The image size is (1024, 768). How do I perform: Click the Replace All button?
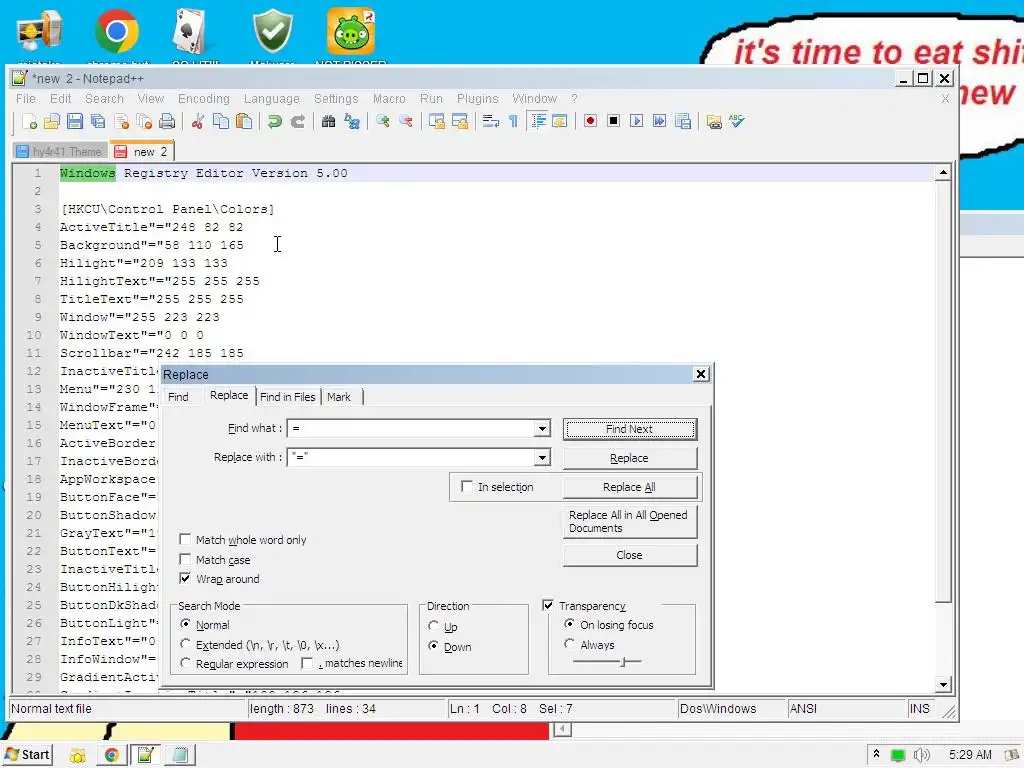(x=630, y=487)
